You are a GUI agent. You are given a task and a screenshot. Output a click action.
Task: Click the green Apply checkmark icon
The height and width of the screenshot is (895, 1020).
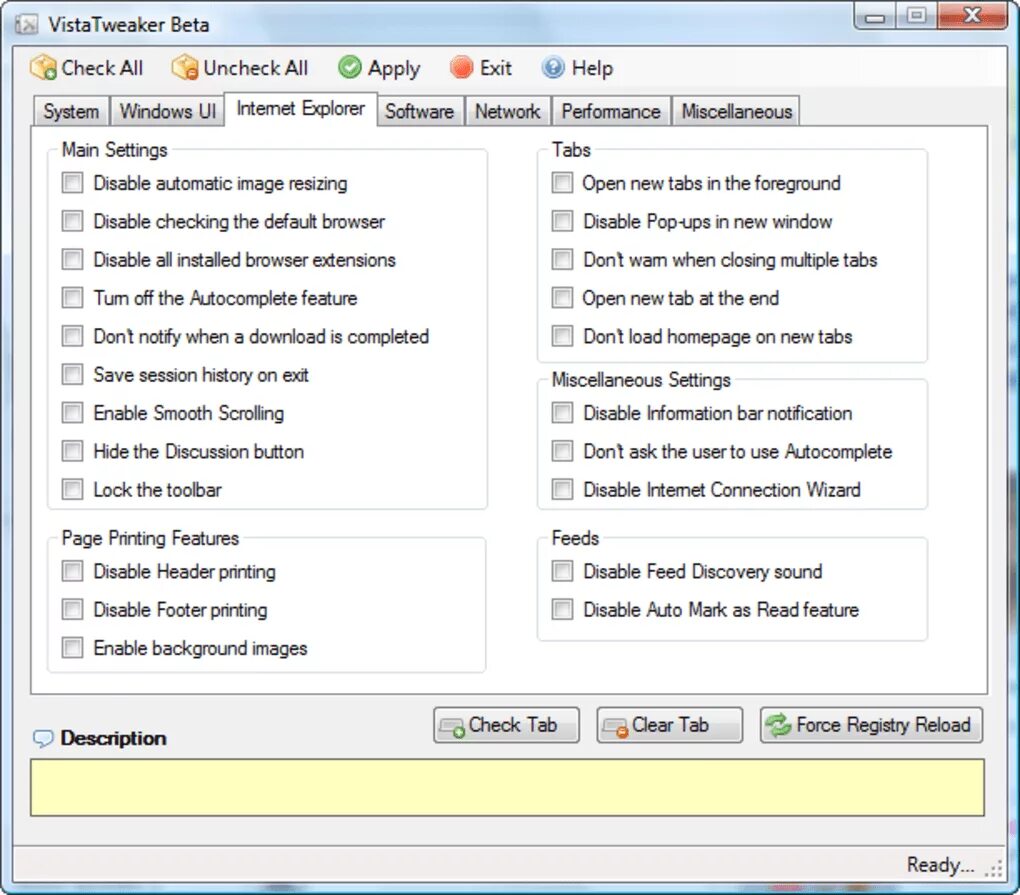(351, 68)
